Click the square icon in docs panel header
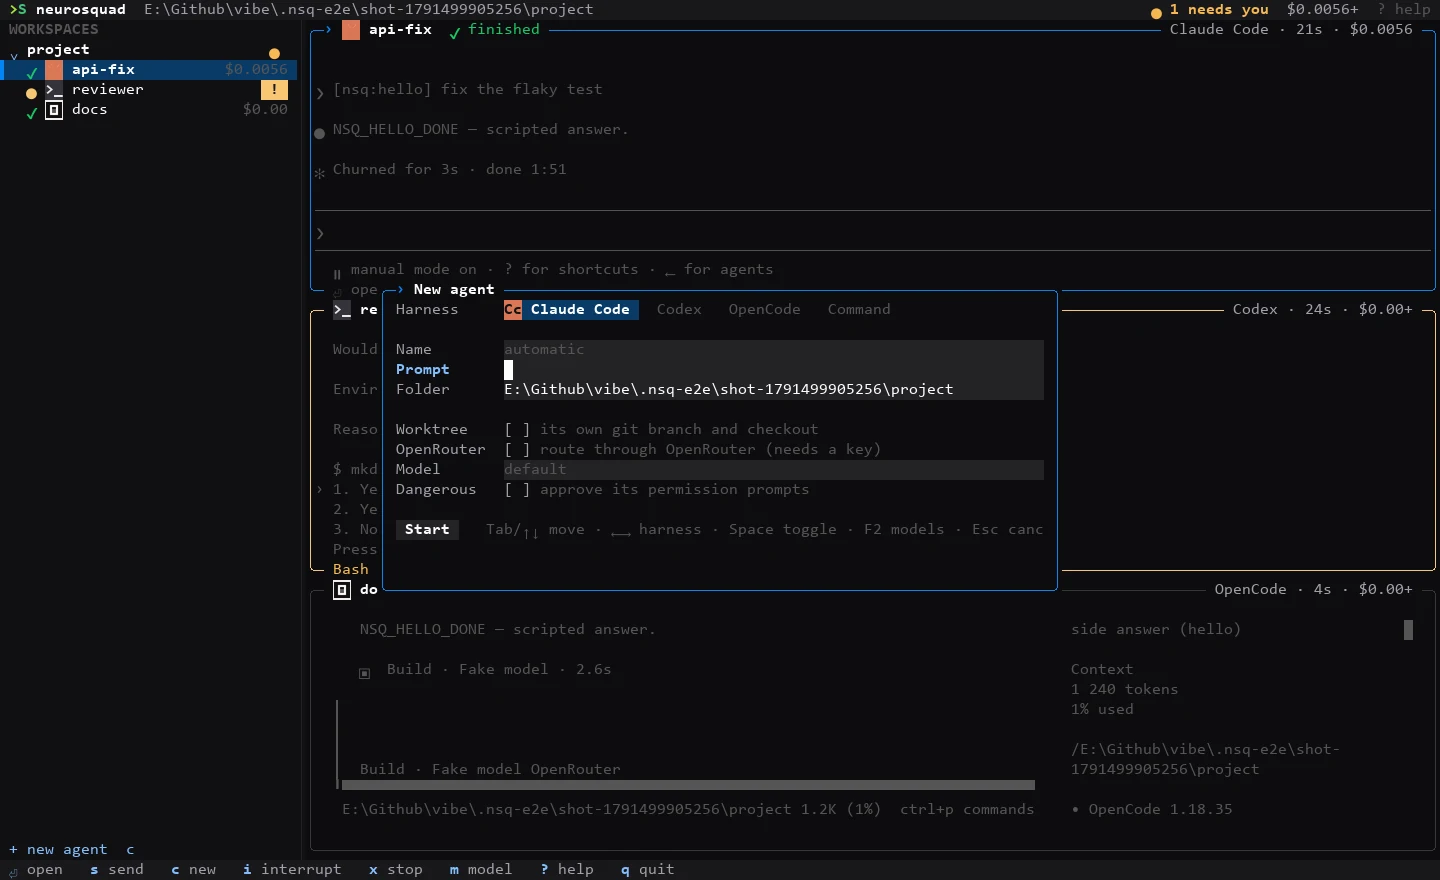 click(342, 590)
